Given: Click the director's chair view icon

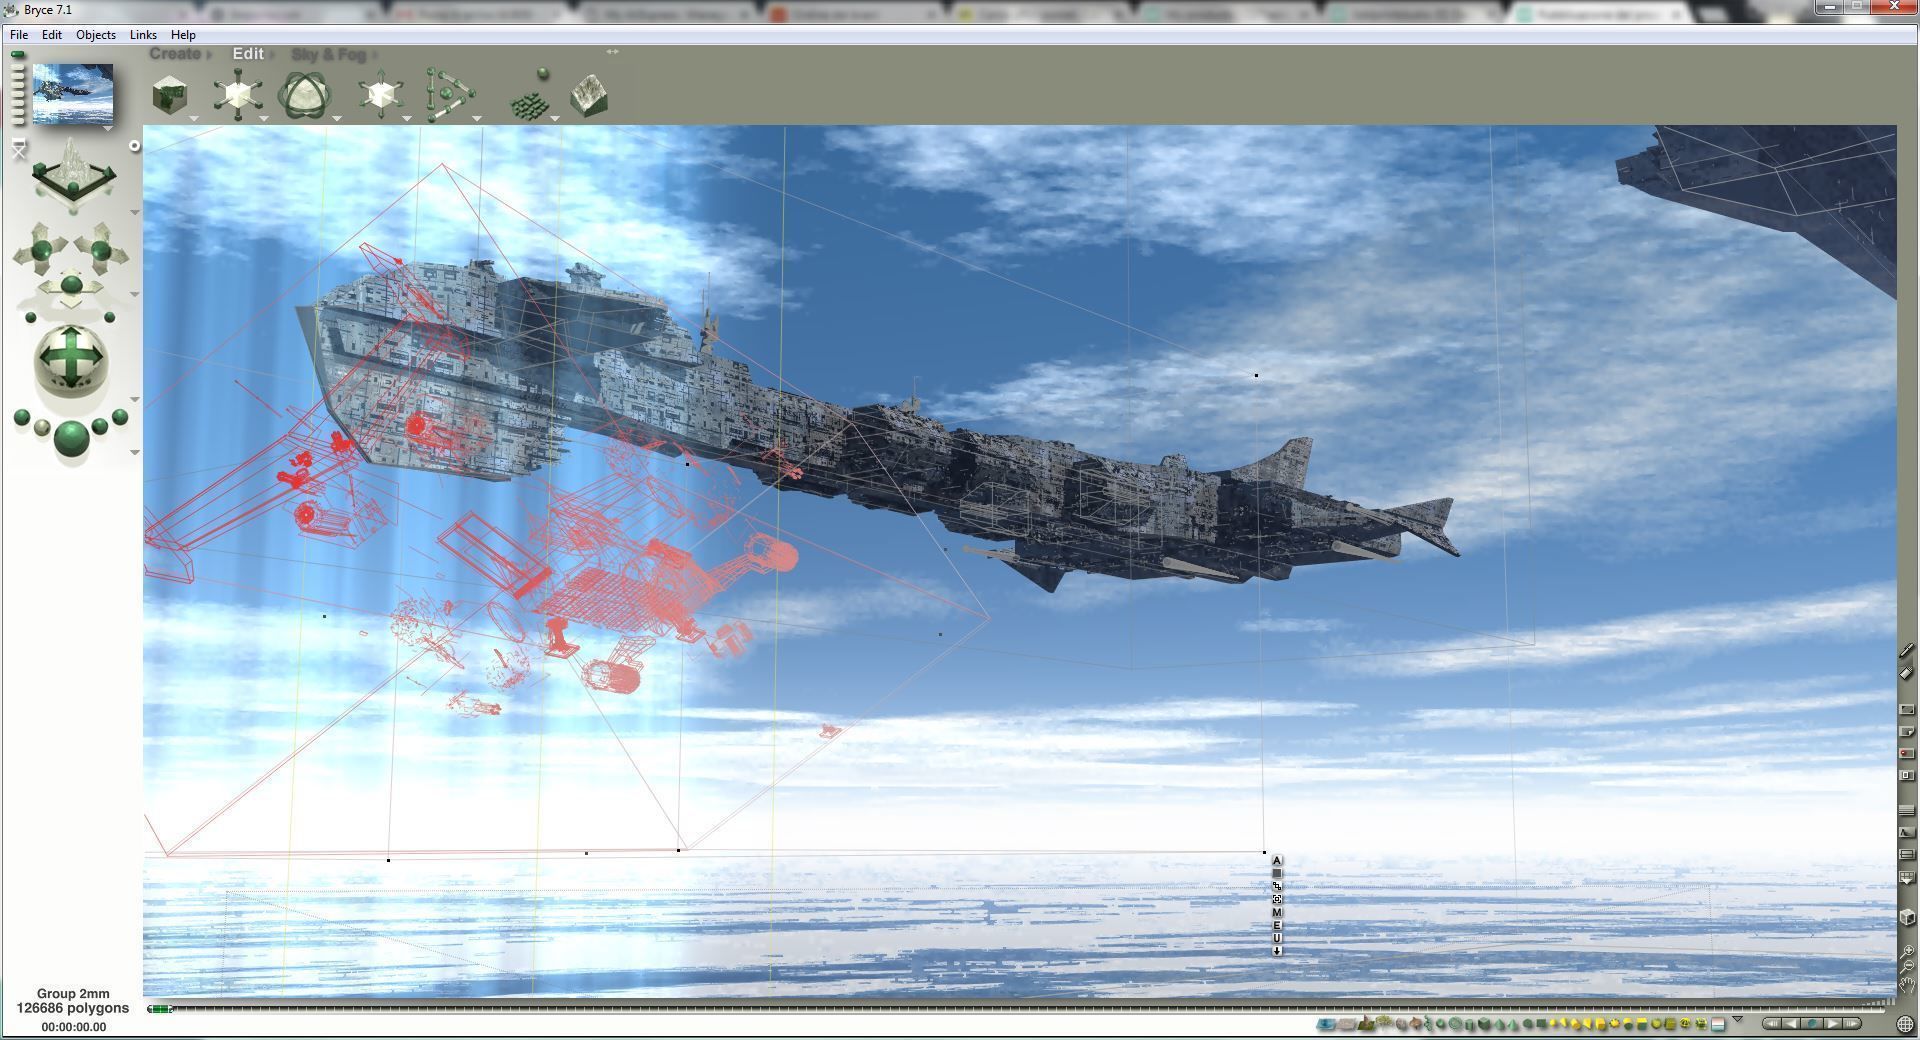Looking at the screenshot, I should coord(18,149).
